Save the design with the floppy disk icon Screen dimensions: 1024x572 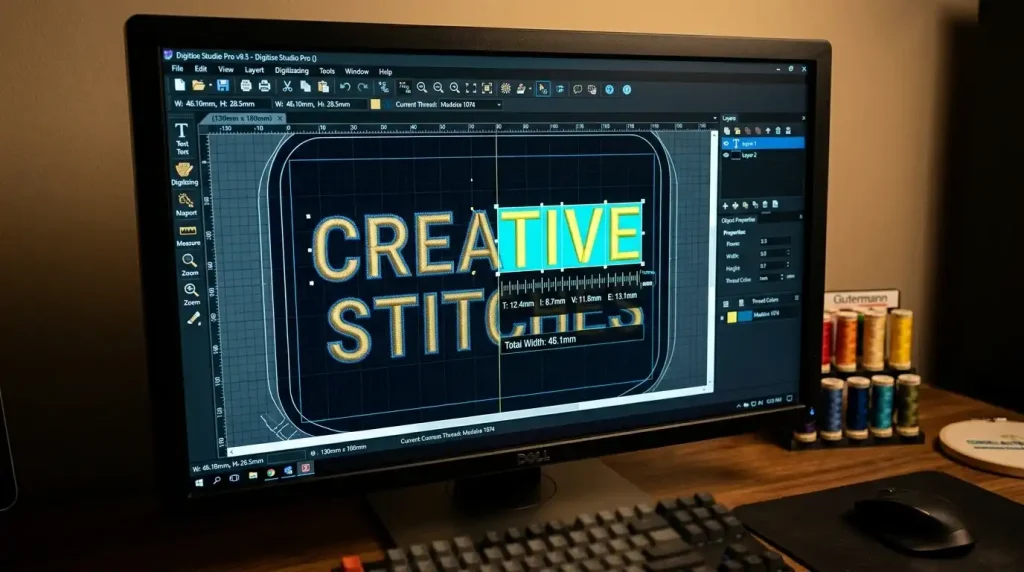223,86
